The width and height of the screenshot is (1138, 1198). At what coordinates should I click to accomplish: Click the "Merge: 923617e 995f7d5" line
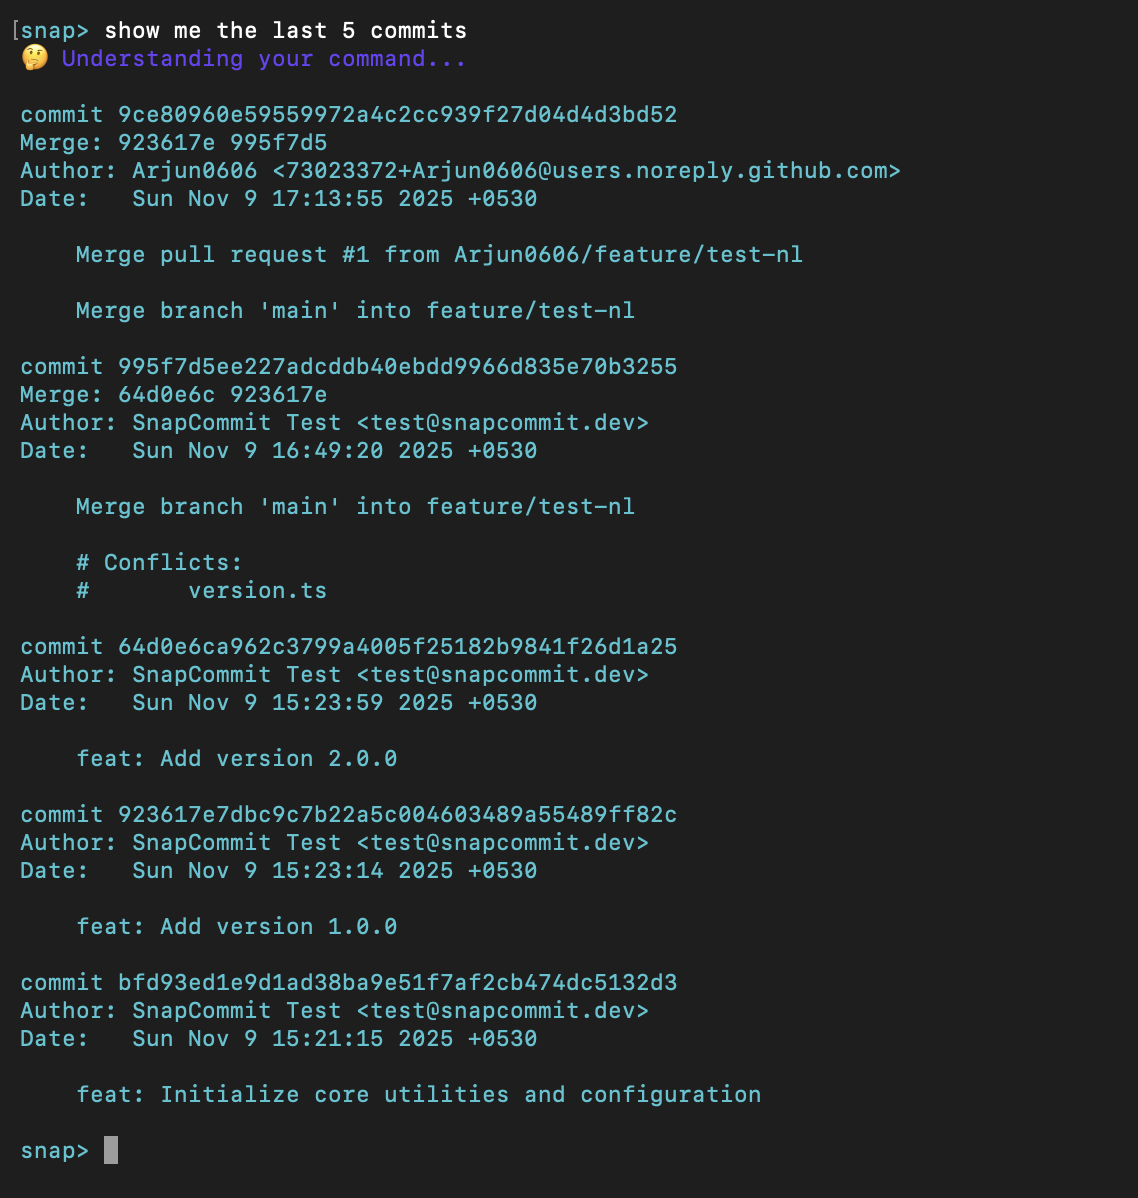173,142
